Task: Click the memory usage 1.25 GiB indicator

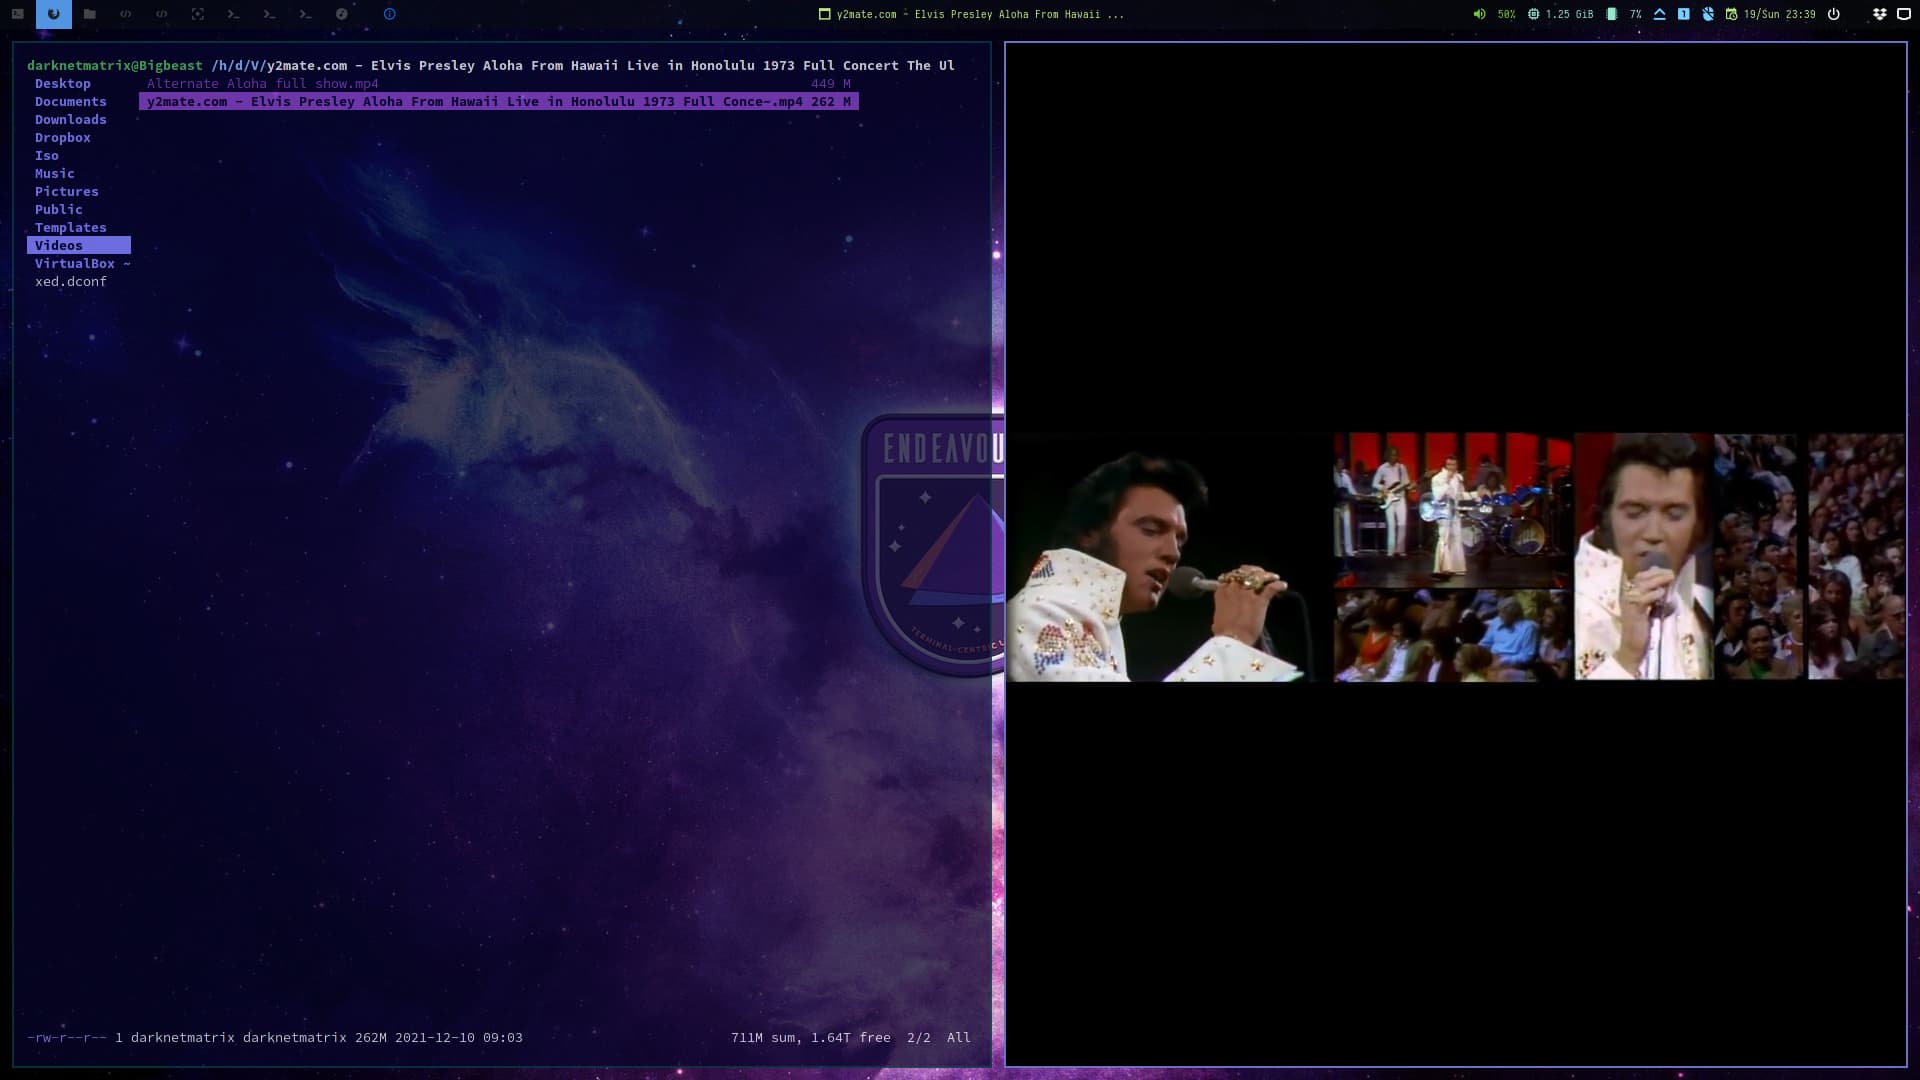Action: point(1560,14)
